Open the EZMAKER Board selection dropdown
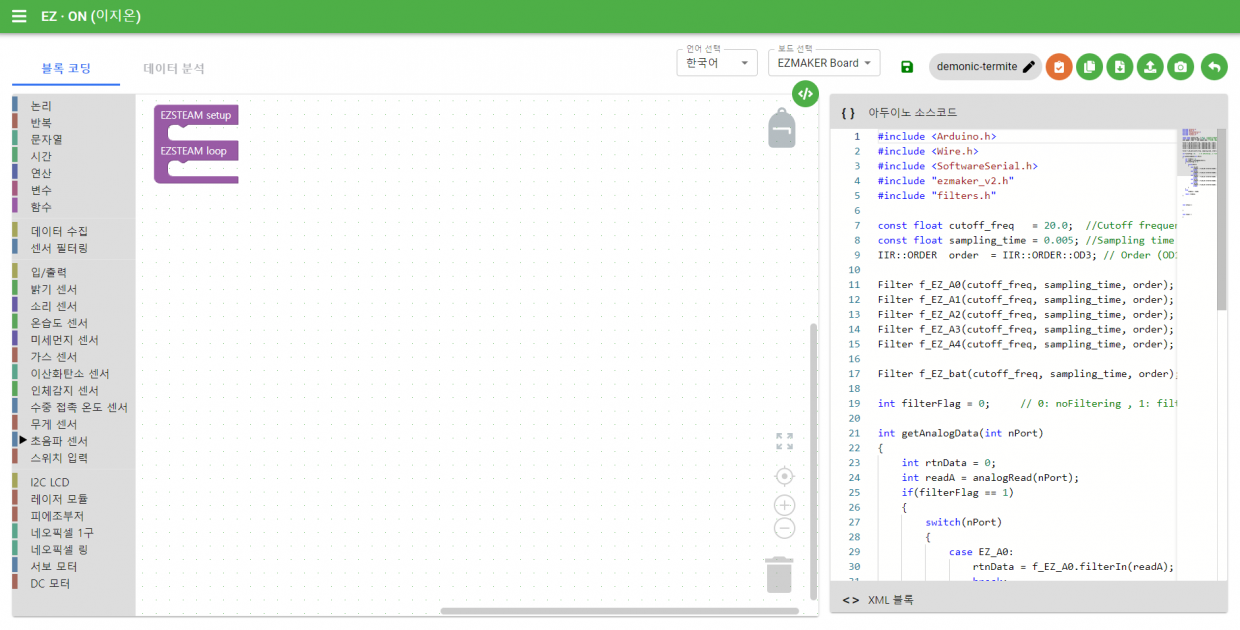 824,63
